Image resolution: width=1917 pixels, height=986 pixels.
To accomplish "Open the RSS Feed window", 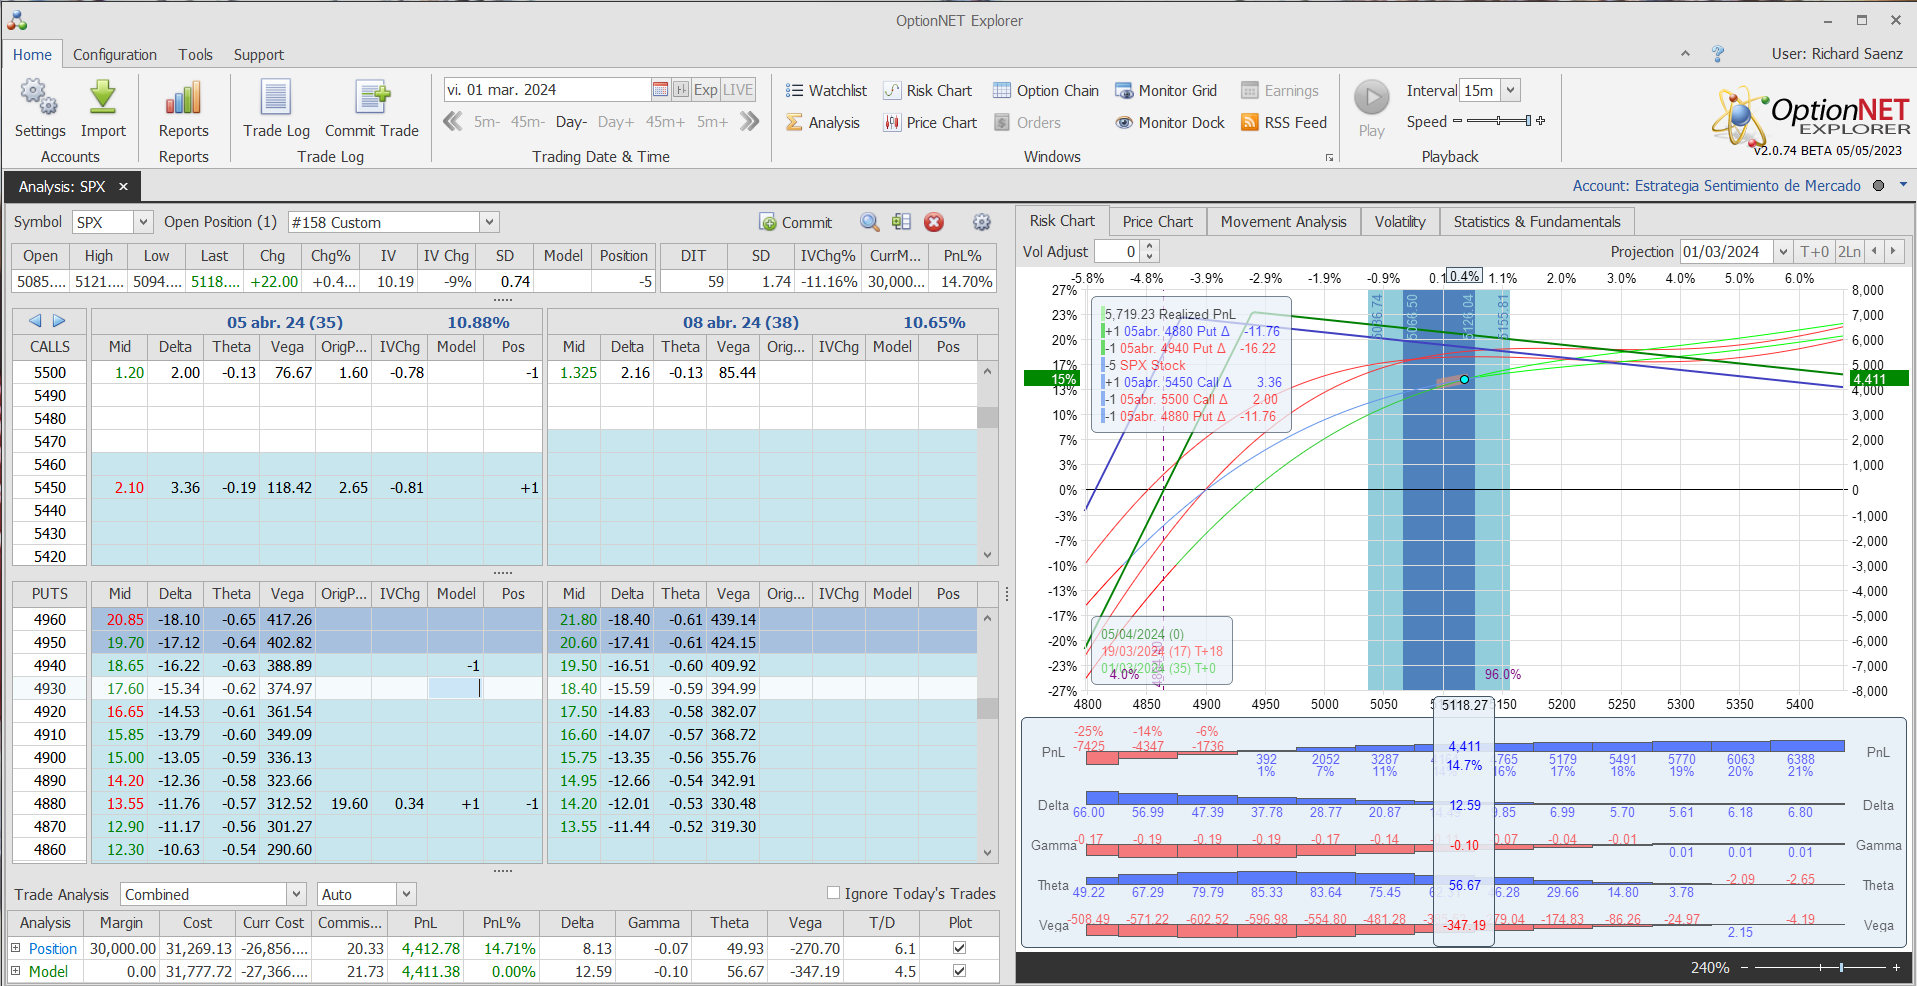I will pyautogui.click(x=1284, y=122).
